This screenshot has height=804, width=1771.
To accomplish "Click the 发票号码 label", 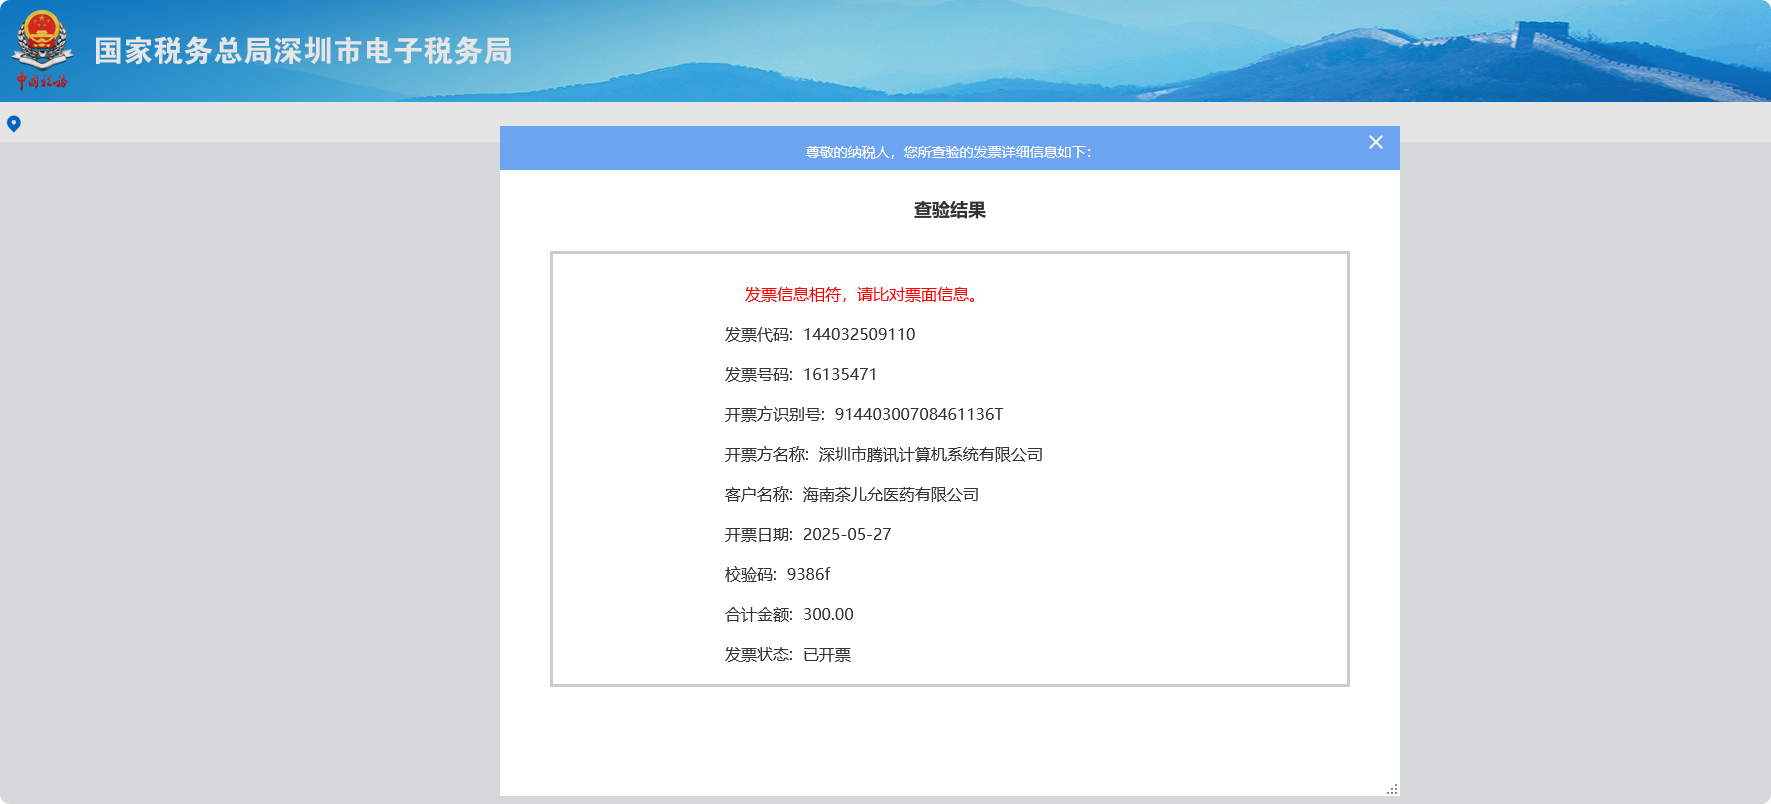I will [x=758, y=374].
